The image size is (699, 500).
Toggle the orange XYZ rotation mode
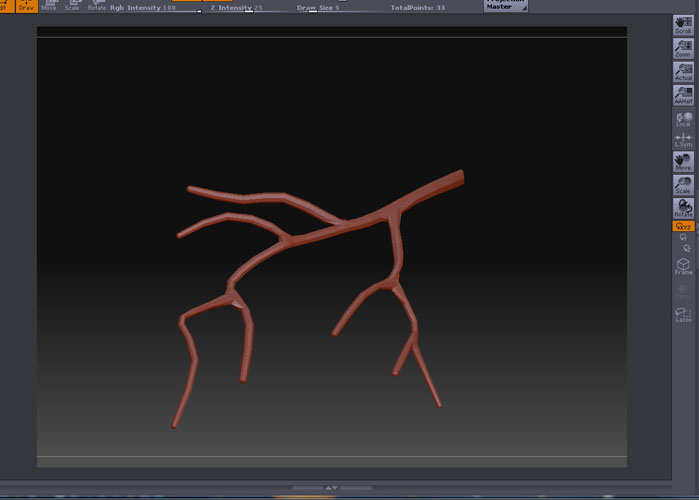[x=683, y=226]
